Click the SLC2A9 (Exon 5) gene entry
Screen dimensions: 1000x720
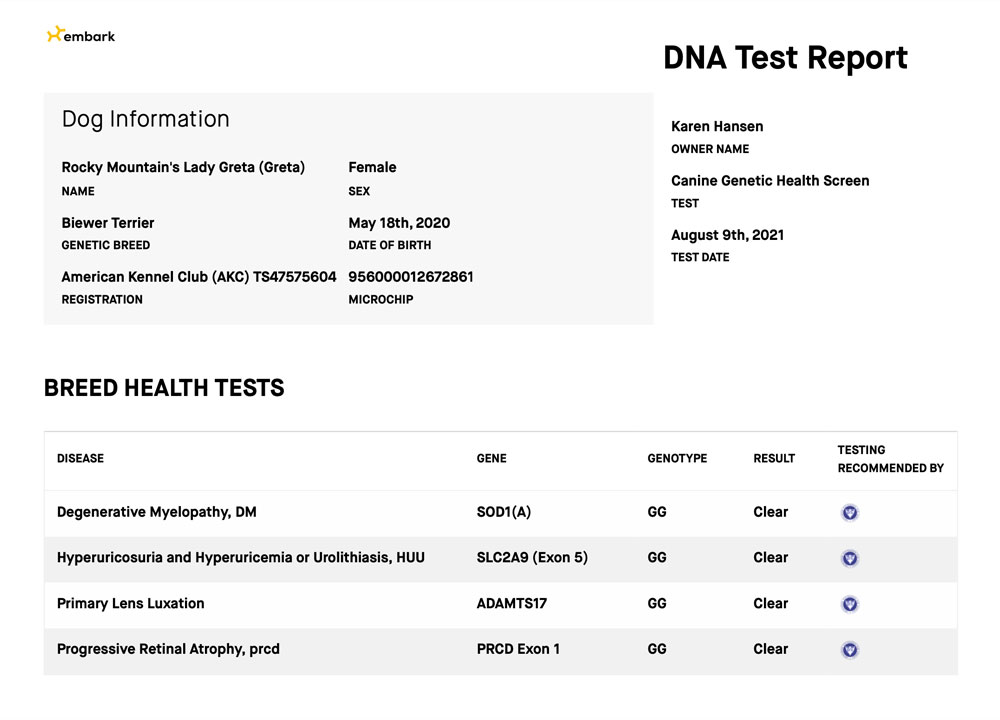532,558
